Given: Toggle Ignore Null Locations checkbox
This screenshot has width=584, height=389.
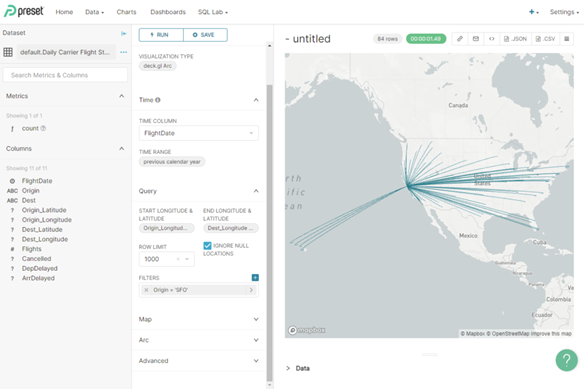Looking at the screenshot, I should pos(207,246).
